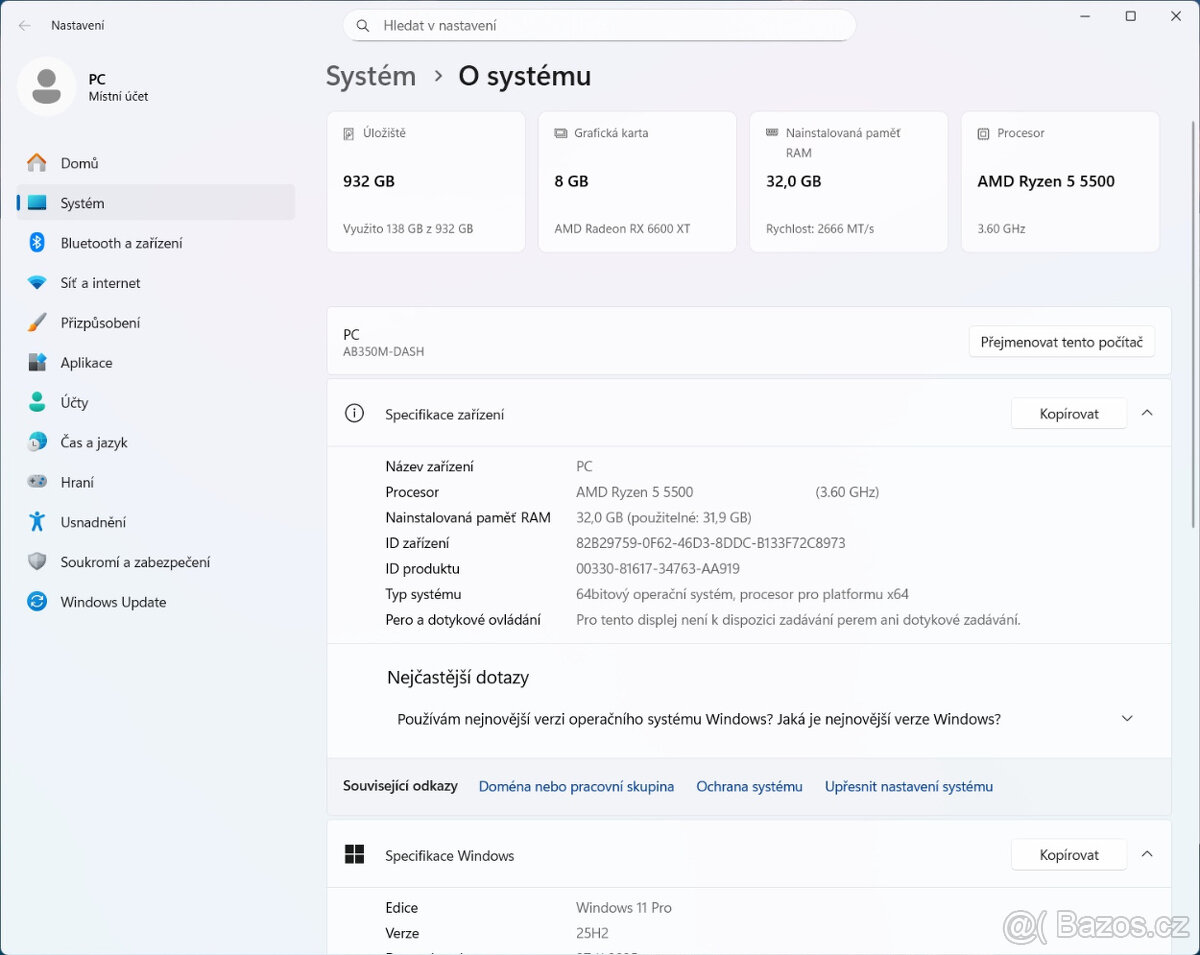Open the Aplikace section
Screen dimensions: 1200x955
86,362
